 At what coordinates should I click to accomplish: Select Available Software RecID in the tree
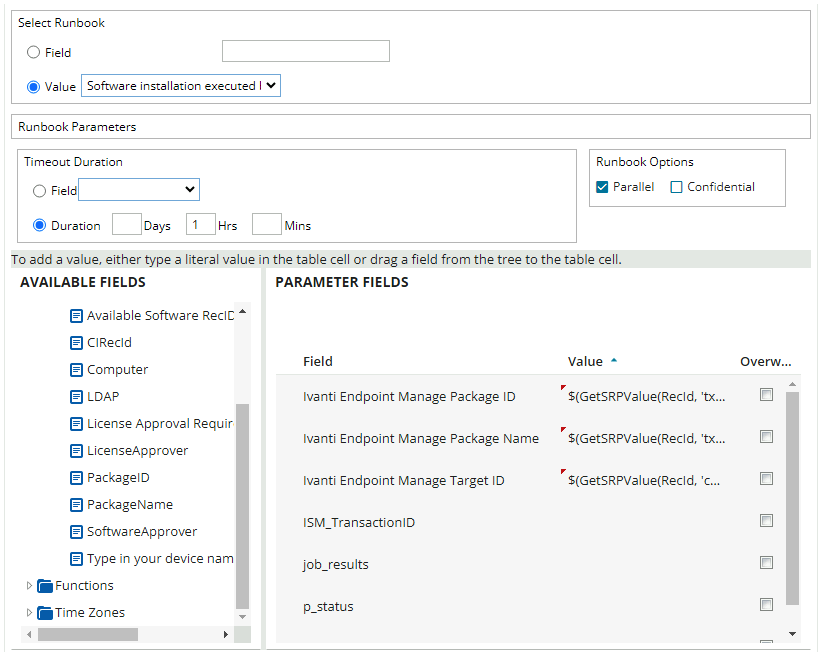click(161, 316)
